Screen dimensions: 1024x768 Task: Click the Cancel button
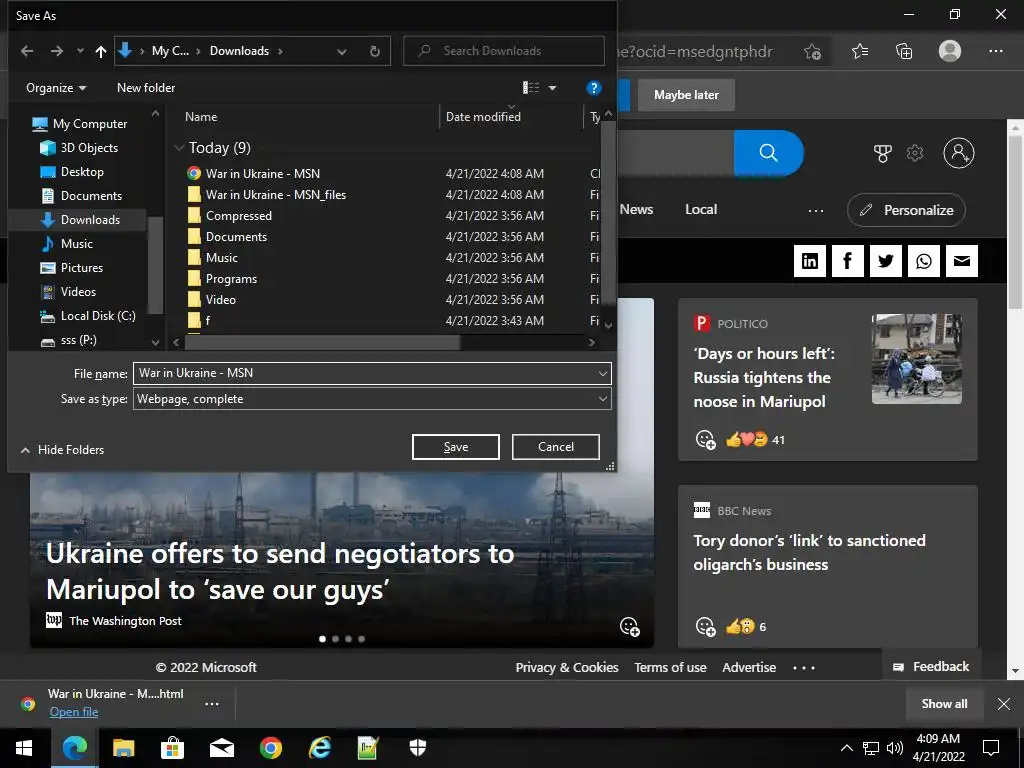556,447
